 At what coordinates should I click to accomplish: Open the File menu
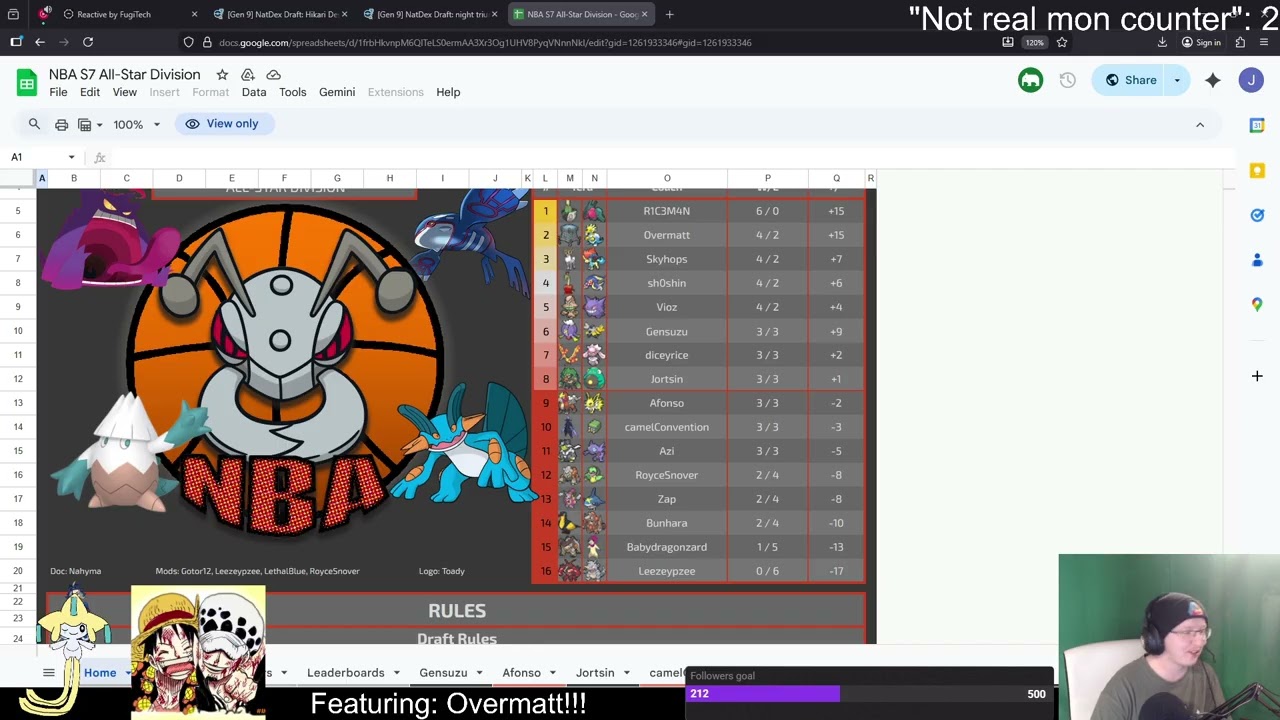(58, 92)
